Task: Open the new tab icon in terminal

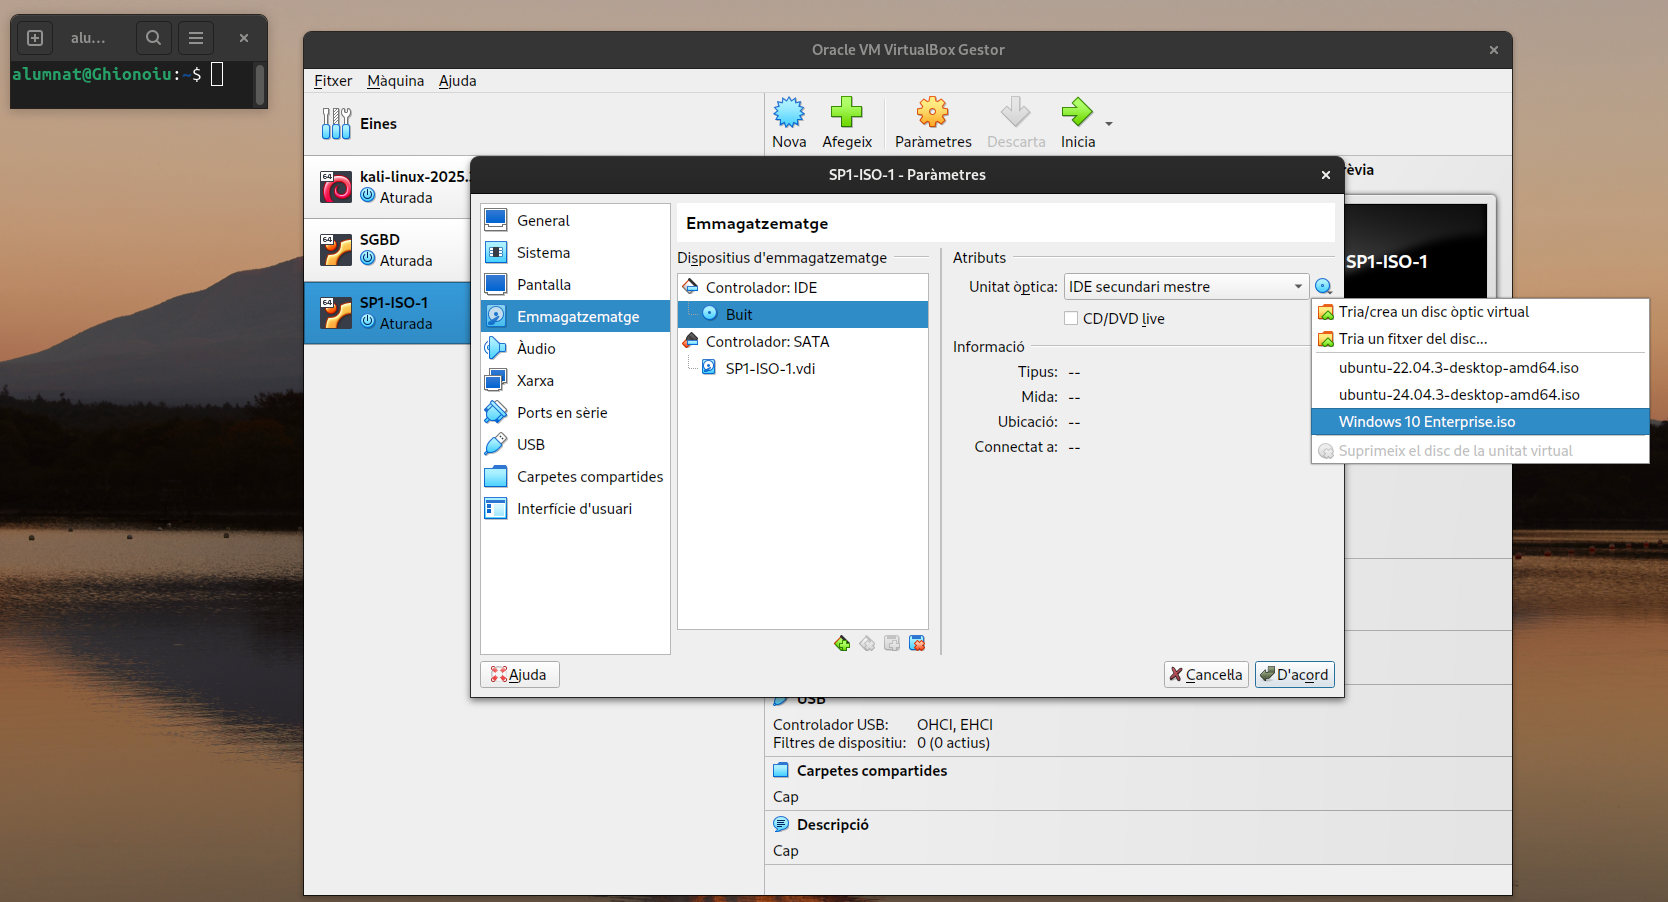Action: [35, 38]
